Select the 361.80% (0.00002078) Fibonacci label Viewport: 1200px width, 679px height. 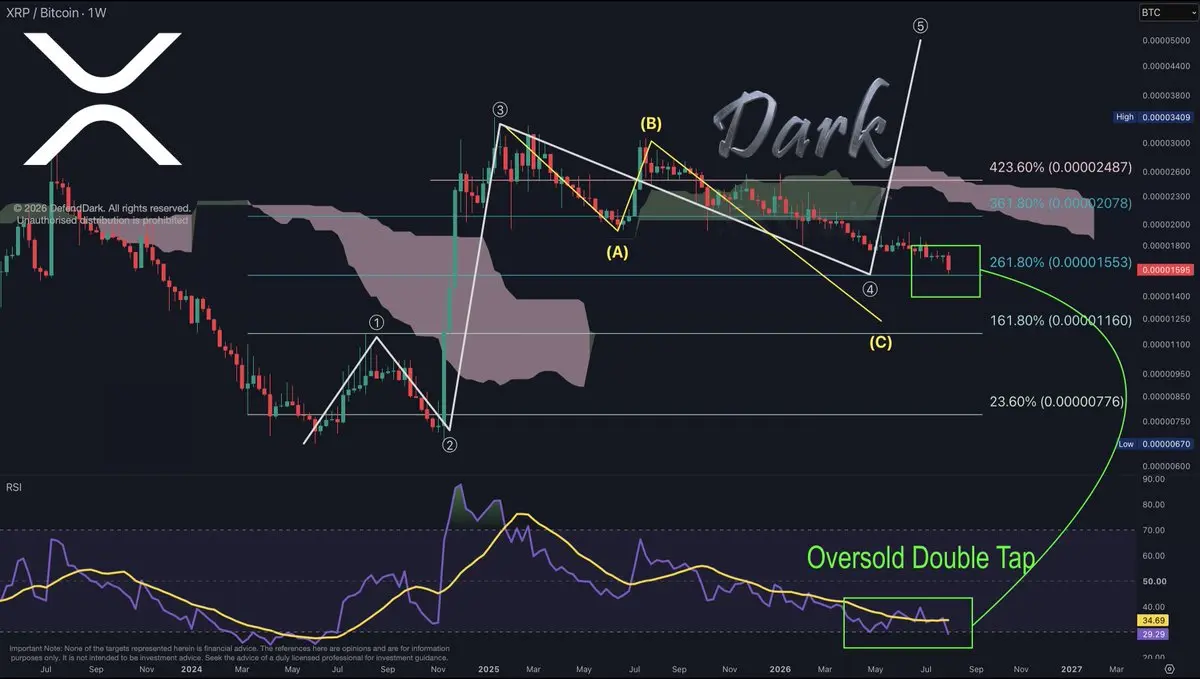[x=1059, y=204]
